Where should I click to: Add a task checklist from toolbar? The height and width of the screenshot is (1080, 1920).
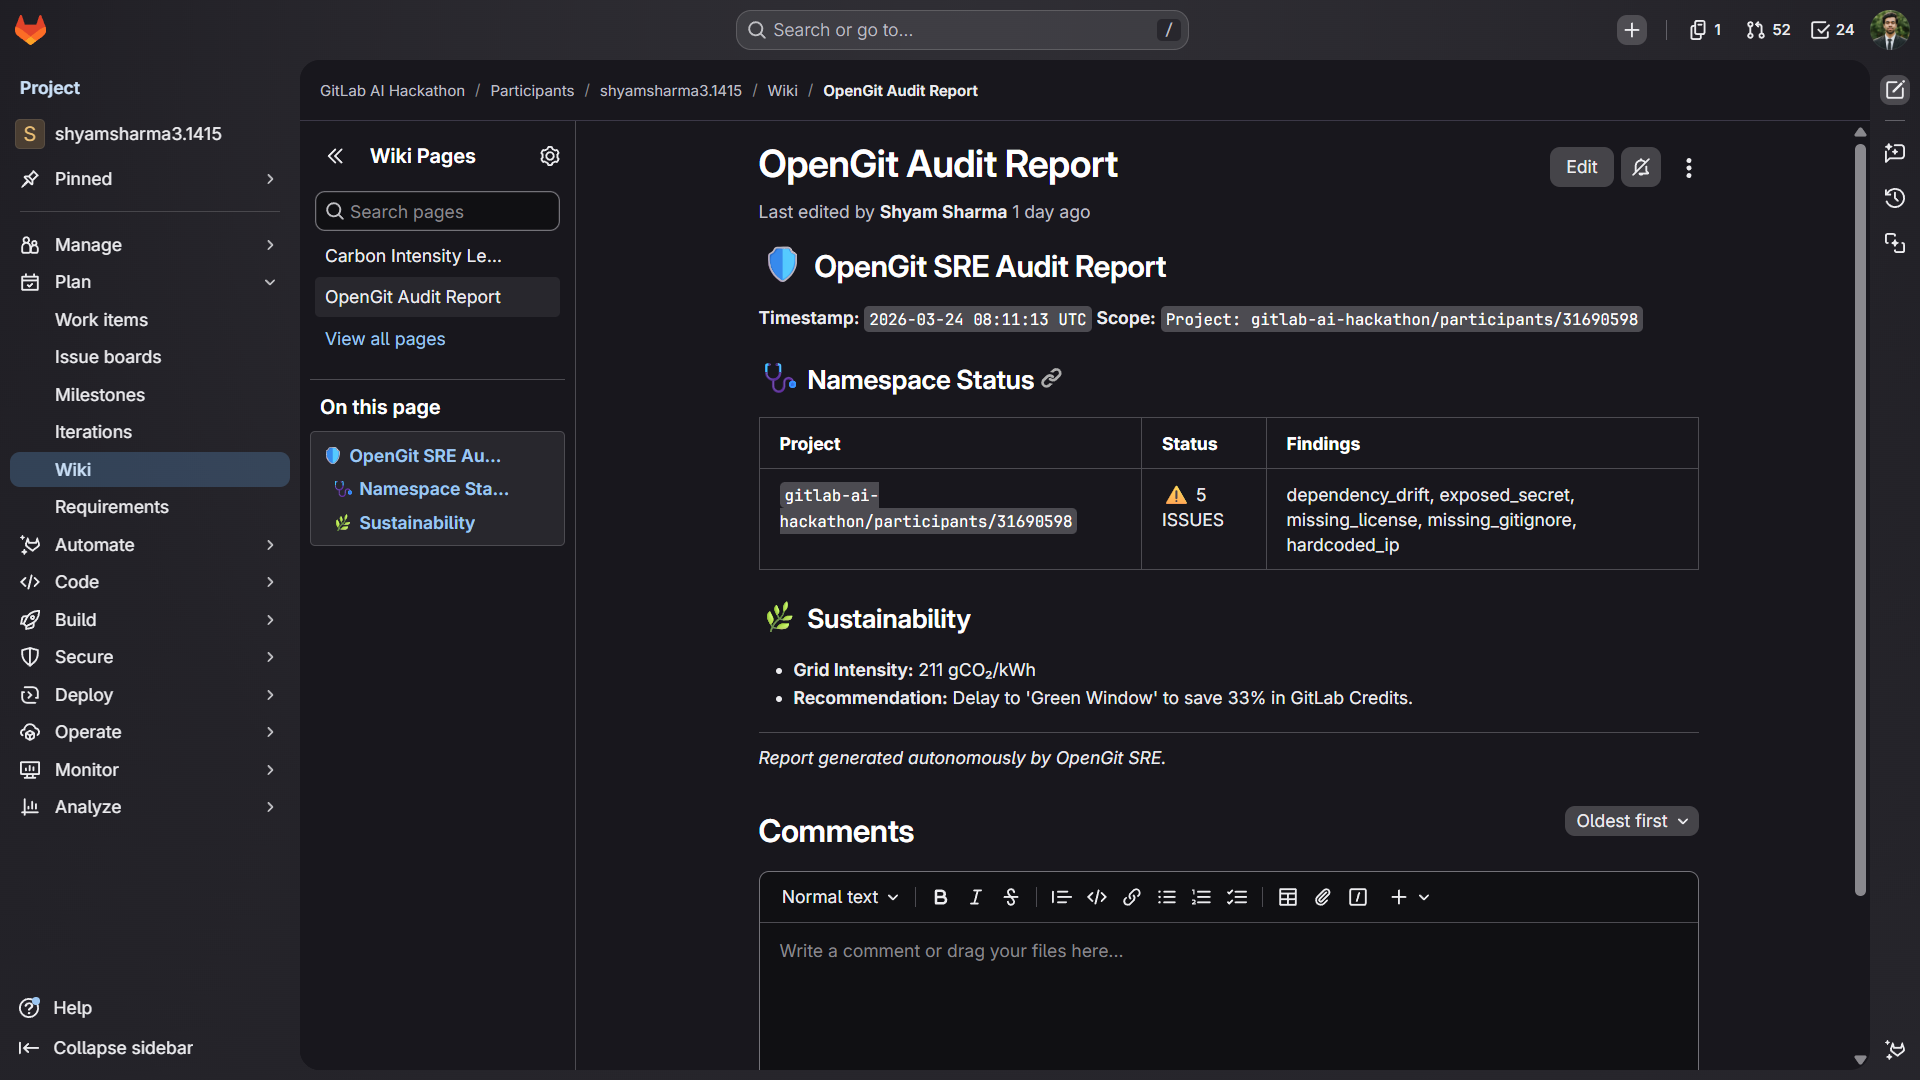click(x=1237, y=897)
